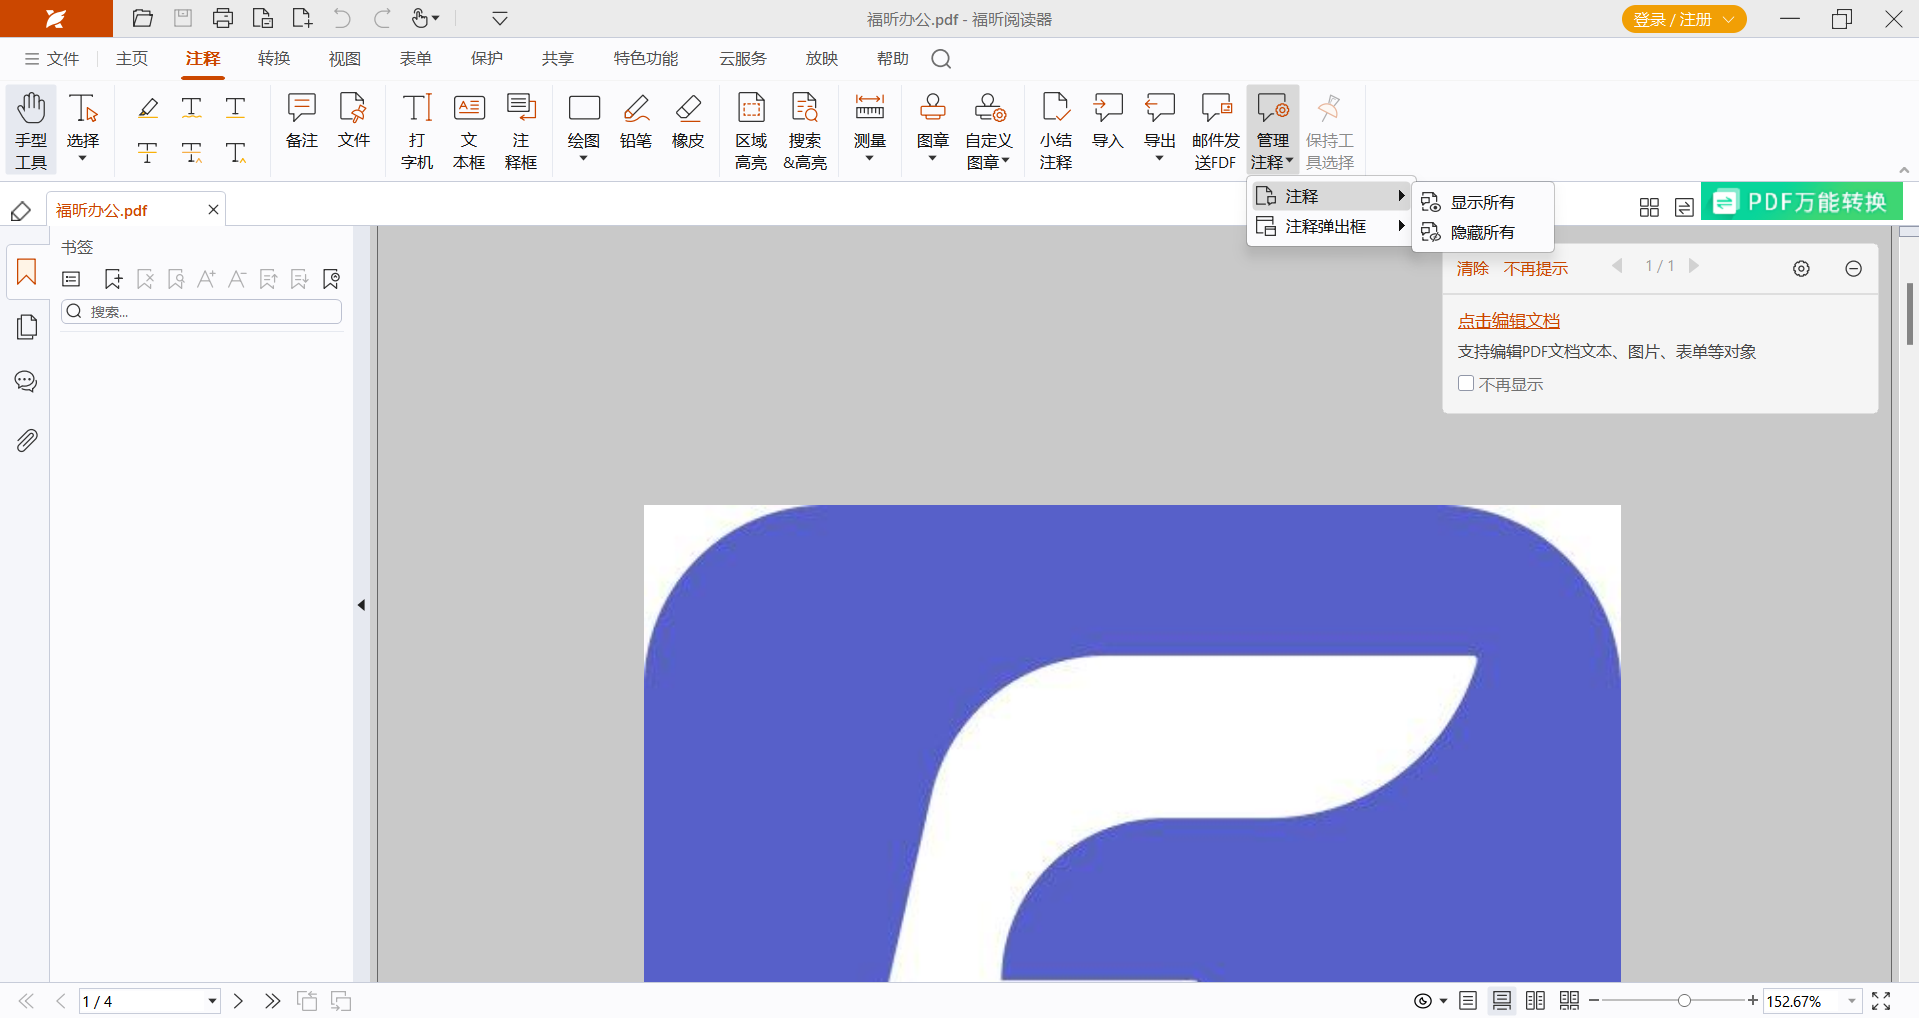Viewport: 1919px width, 1018px height.
Task: Expand the login/register (登录/注册) dropdown
Action: 1729,19
